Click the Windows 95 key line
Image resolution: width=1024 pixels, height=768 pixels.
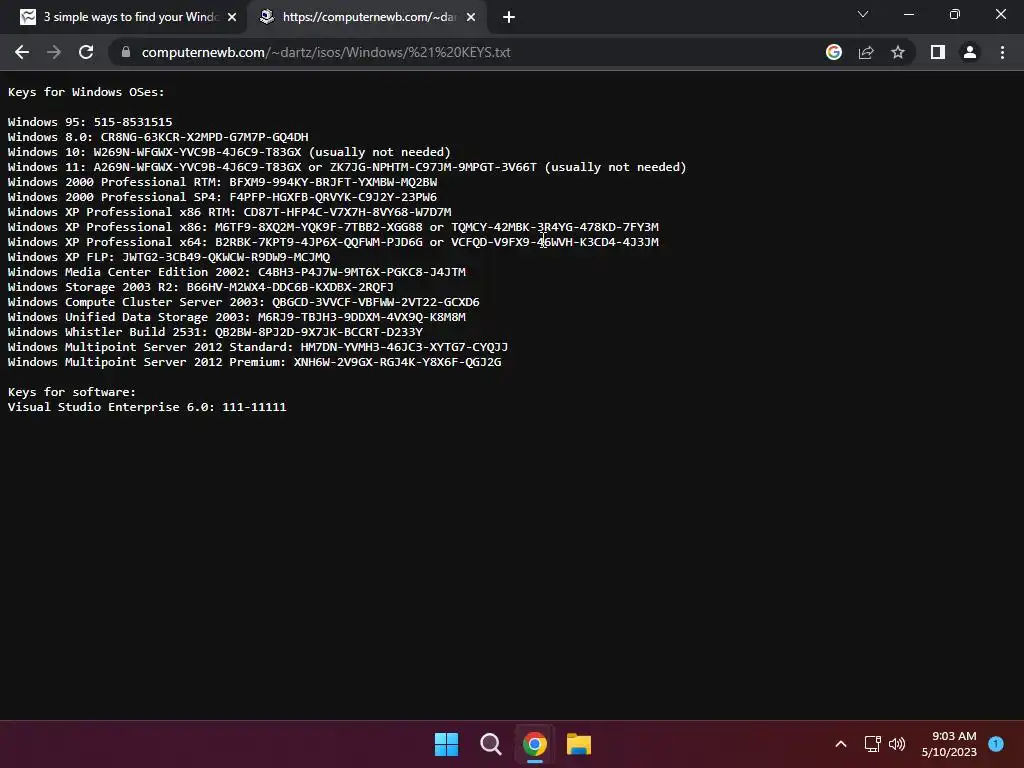[90, 122]
